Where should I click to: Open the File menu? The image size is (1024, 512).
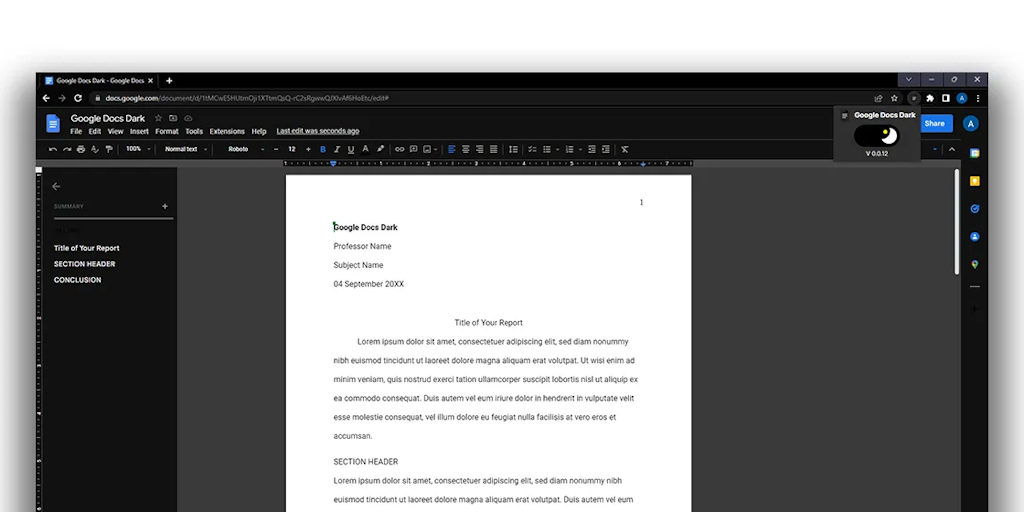(76, 131)
